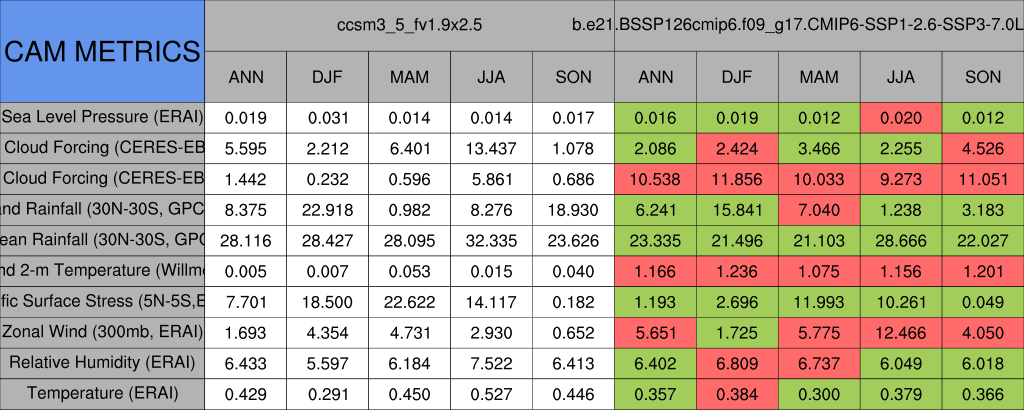Click ANN column header under ccsm3_5_fv1.9x2.5

[x=246, y=77]
